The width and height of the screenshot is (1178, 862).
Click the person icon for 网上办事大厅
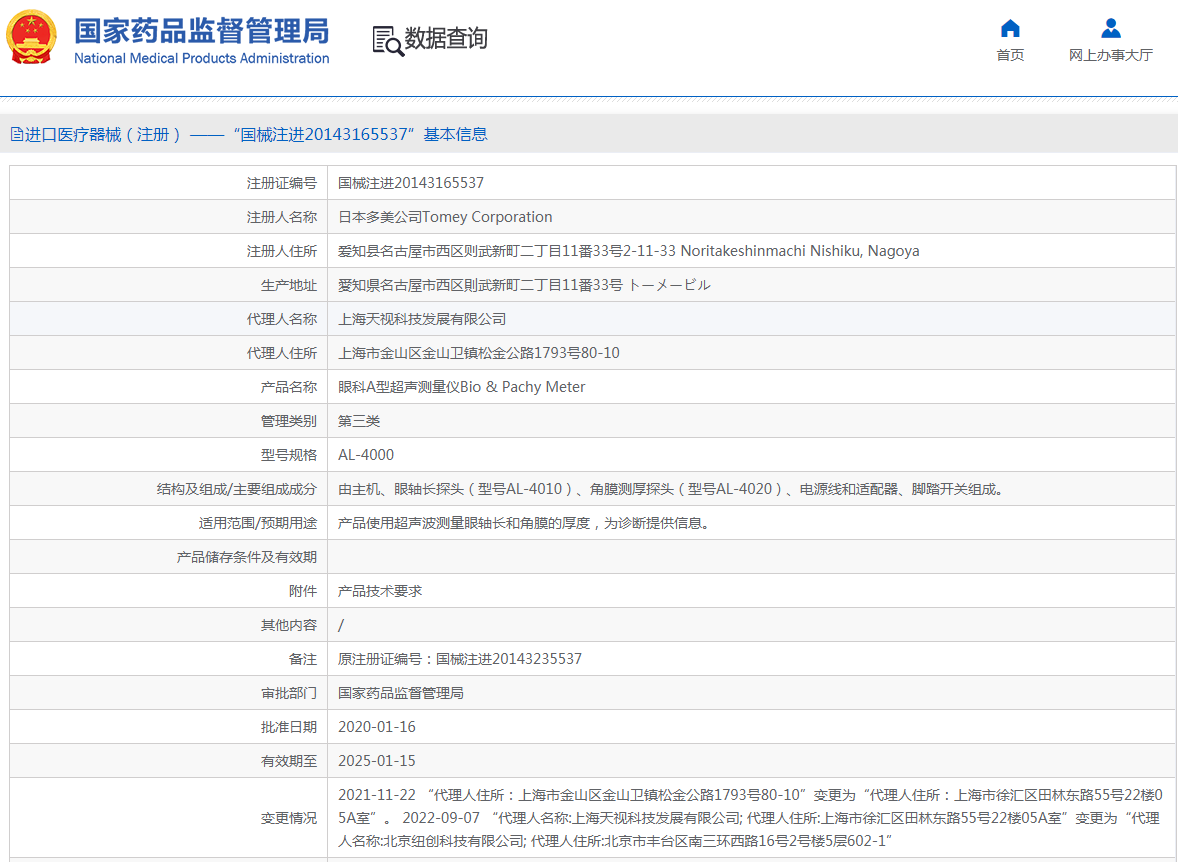coord(1110,28)
